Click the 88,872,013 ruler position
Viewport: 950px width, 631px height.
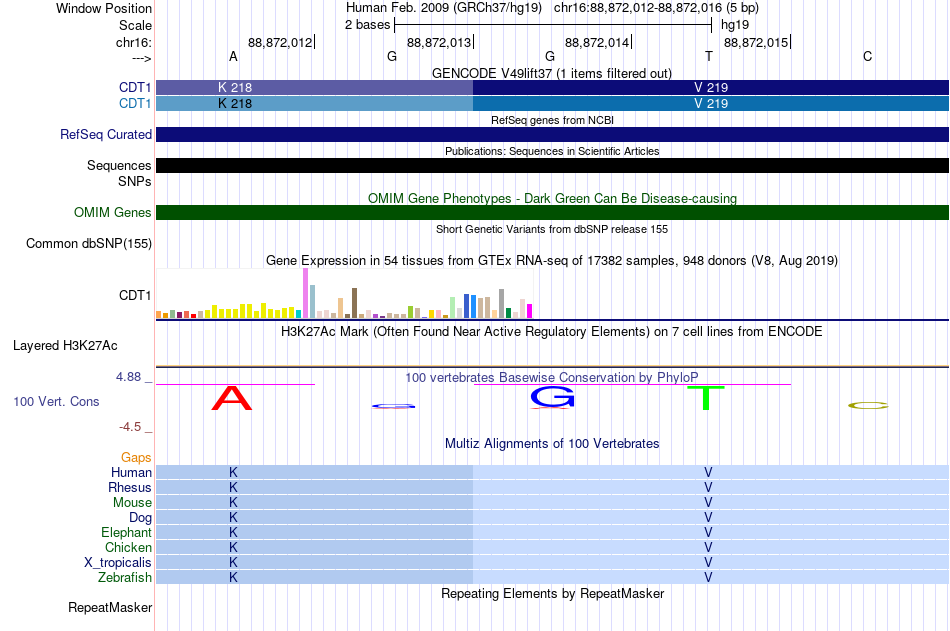(x=439, y=42)
